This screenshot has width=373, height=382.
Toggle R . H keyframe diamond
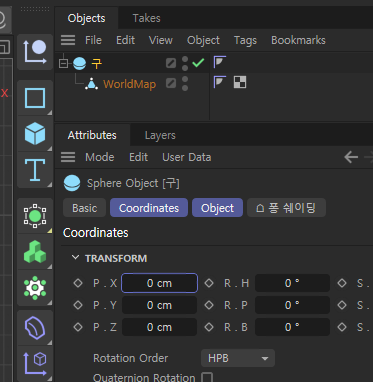209,283
